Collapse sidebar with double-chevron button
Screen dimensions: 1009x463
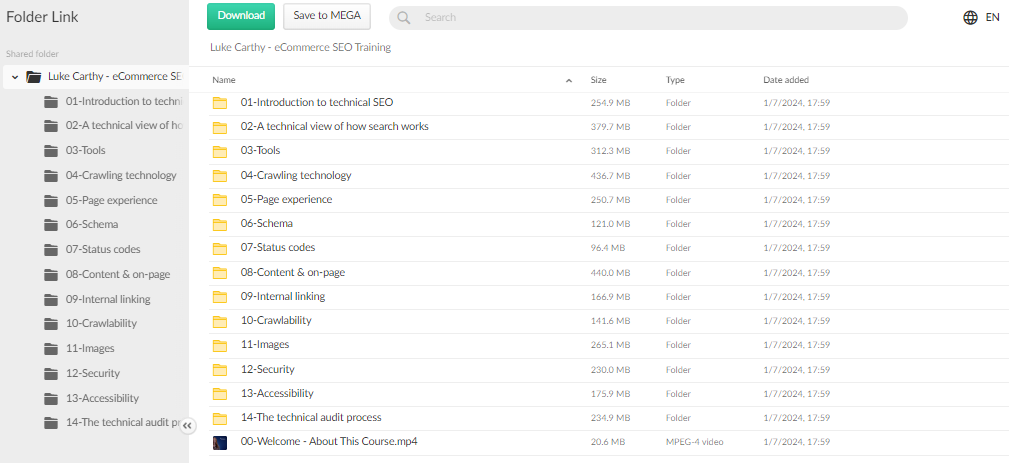point(187,425)
